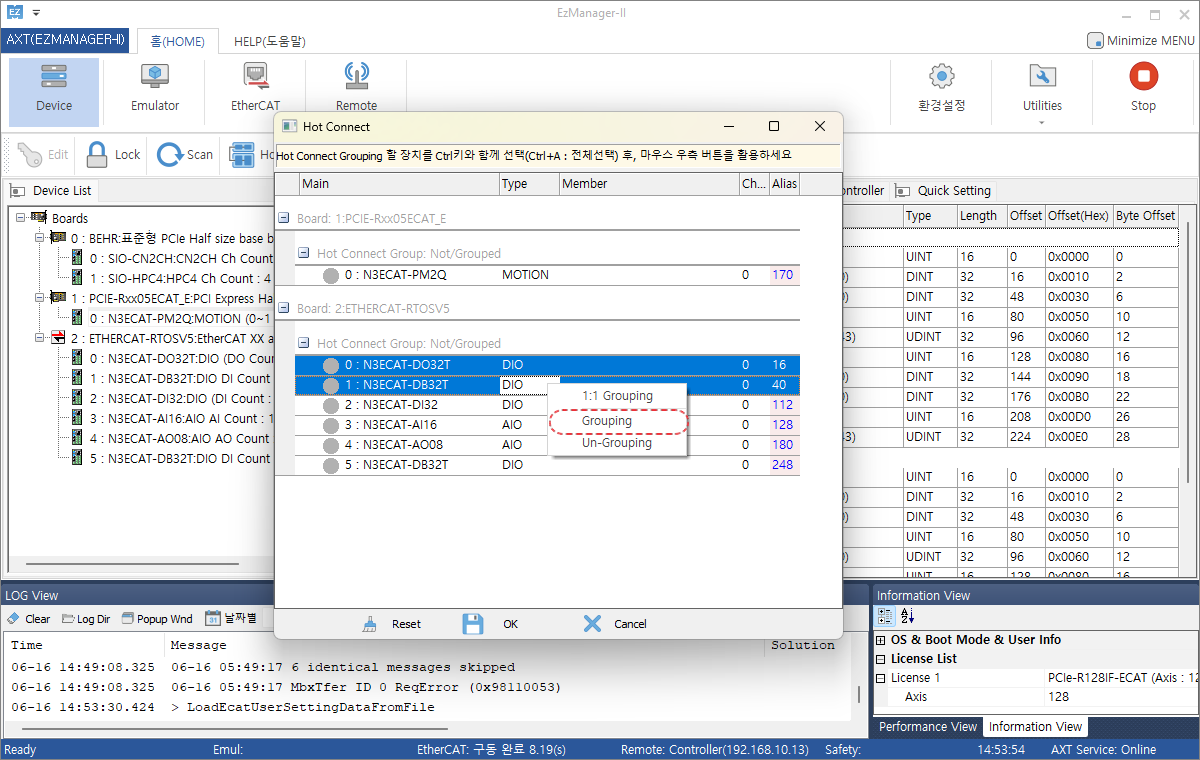Collapse the 0 : BEHR board node
1200x760 pixels.
point(39,238)
